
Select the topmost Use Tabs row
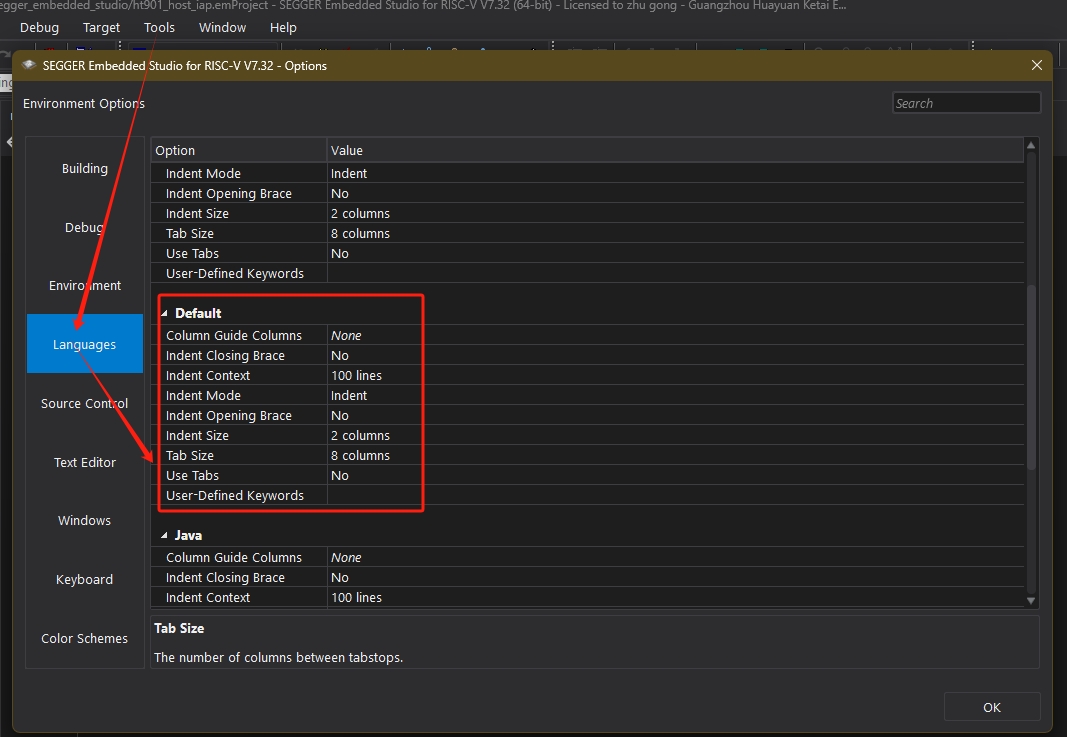[x=588, y=253]
